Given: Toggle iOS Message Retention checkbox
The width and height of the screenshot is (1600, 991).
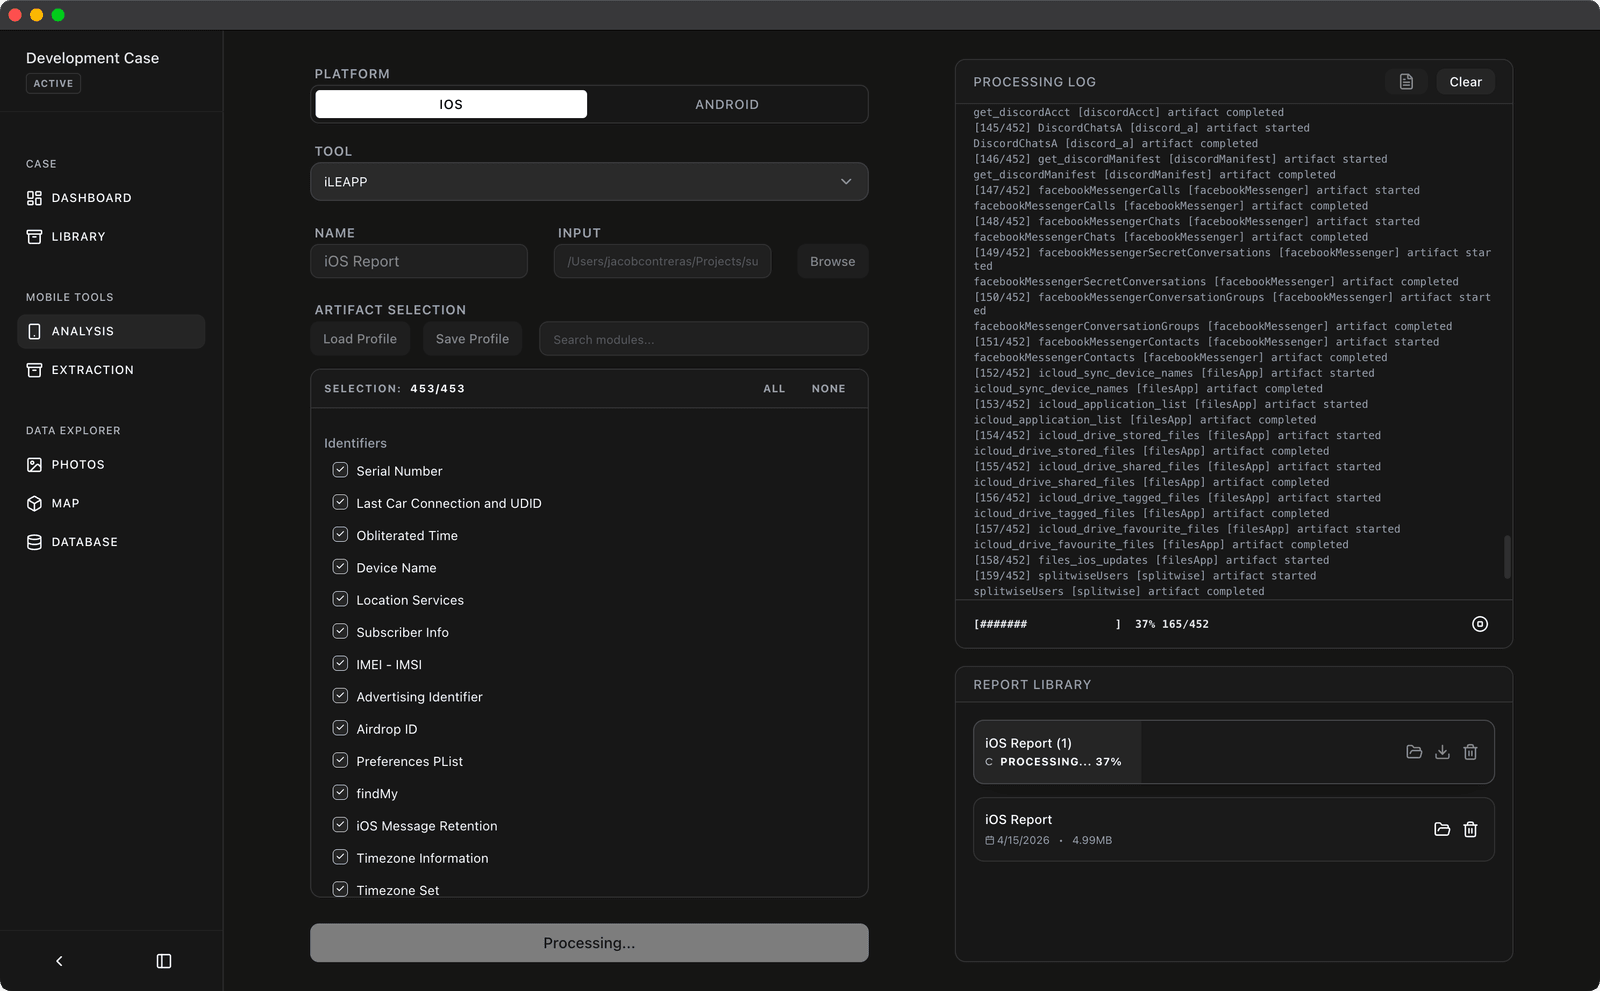Looking at the screenshot, I should point(340,825).
